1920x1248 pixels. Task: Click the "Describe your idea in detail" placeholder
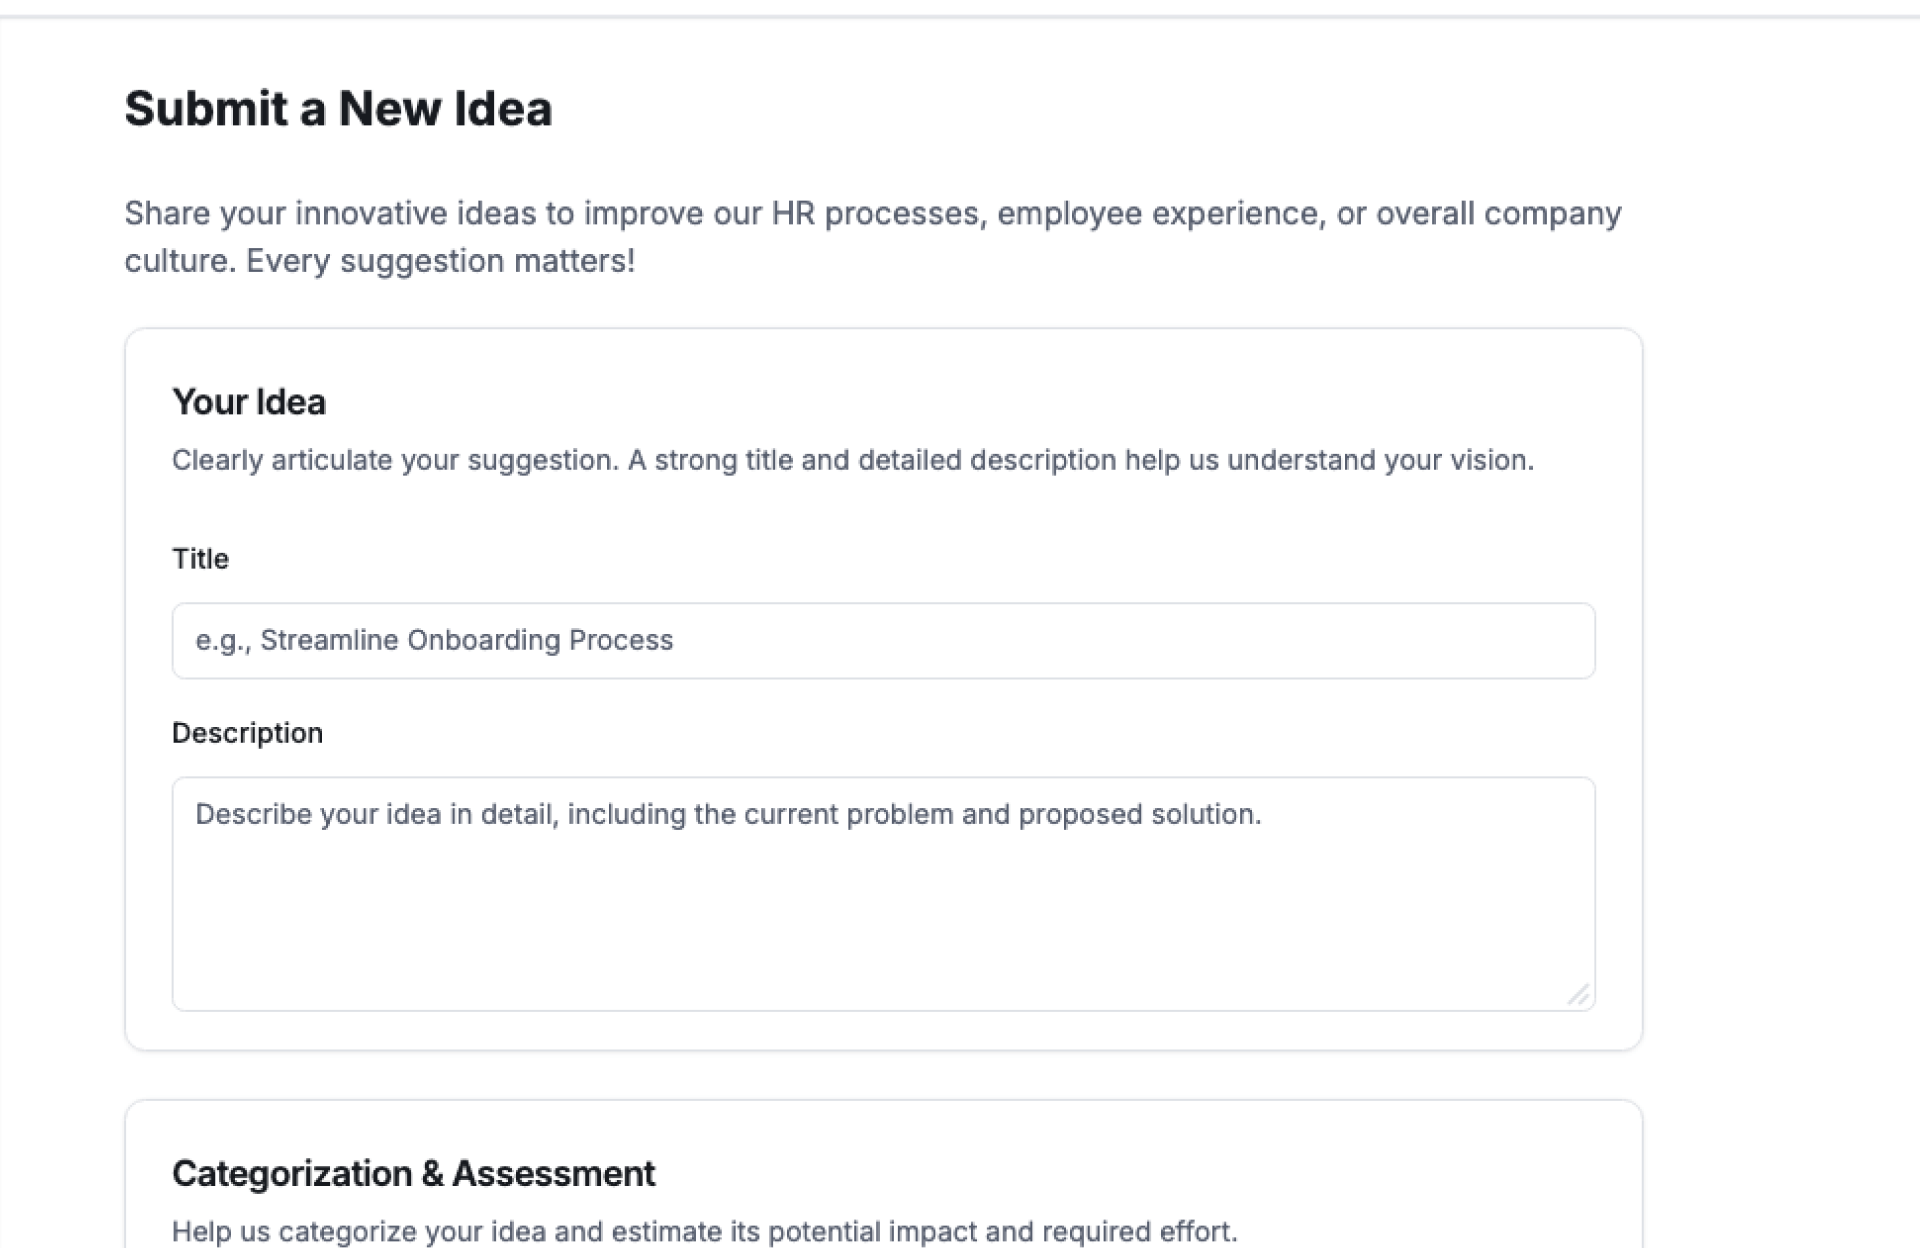pos(375,814)
